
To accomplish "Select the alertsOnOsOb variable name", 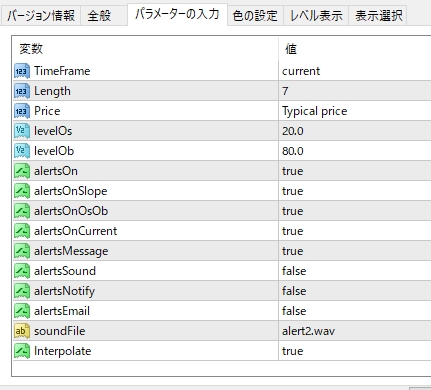I will (71, 211).
